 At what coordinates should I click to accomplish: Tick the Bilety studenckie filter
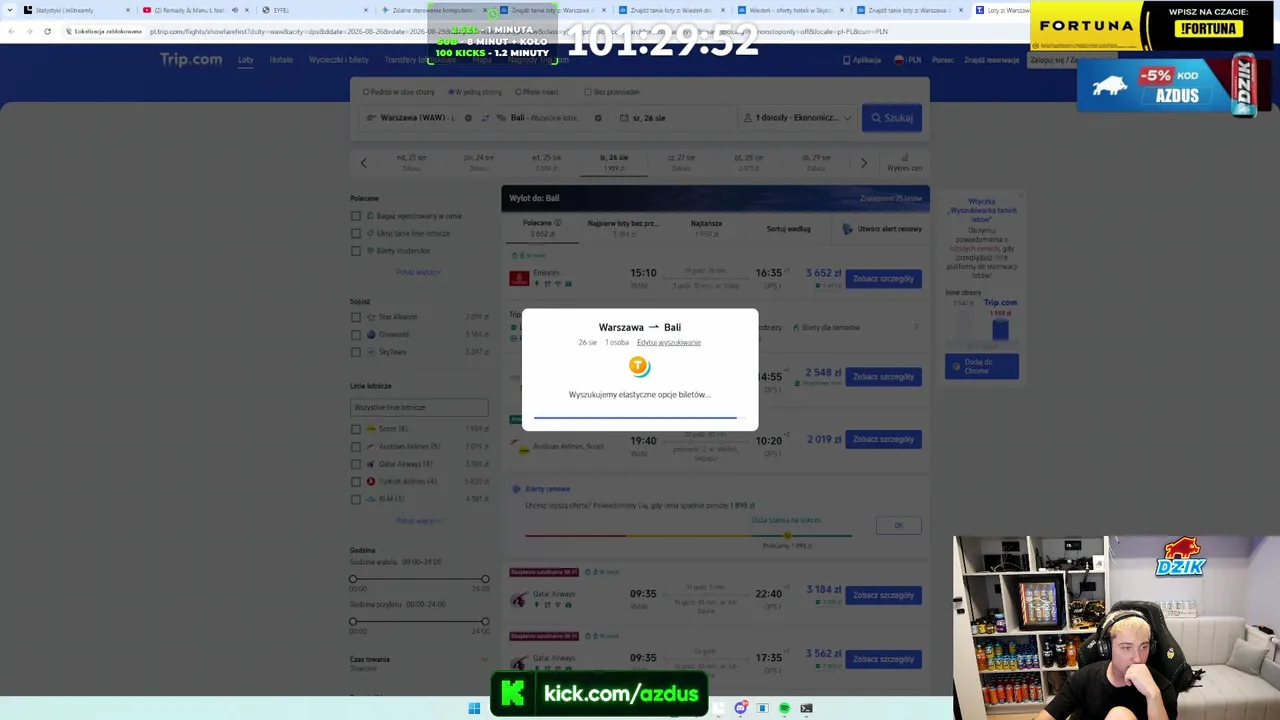point(355,251)
